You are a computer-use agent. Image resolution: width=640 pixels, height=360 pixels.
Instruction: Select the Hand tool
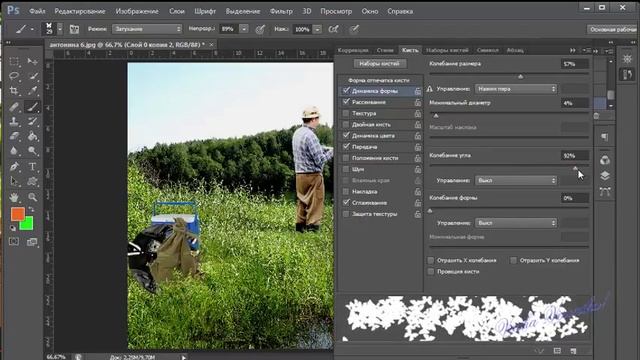click(14, 198)
